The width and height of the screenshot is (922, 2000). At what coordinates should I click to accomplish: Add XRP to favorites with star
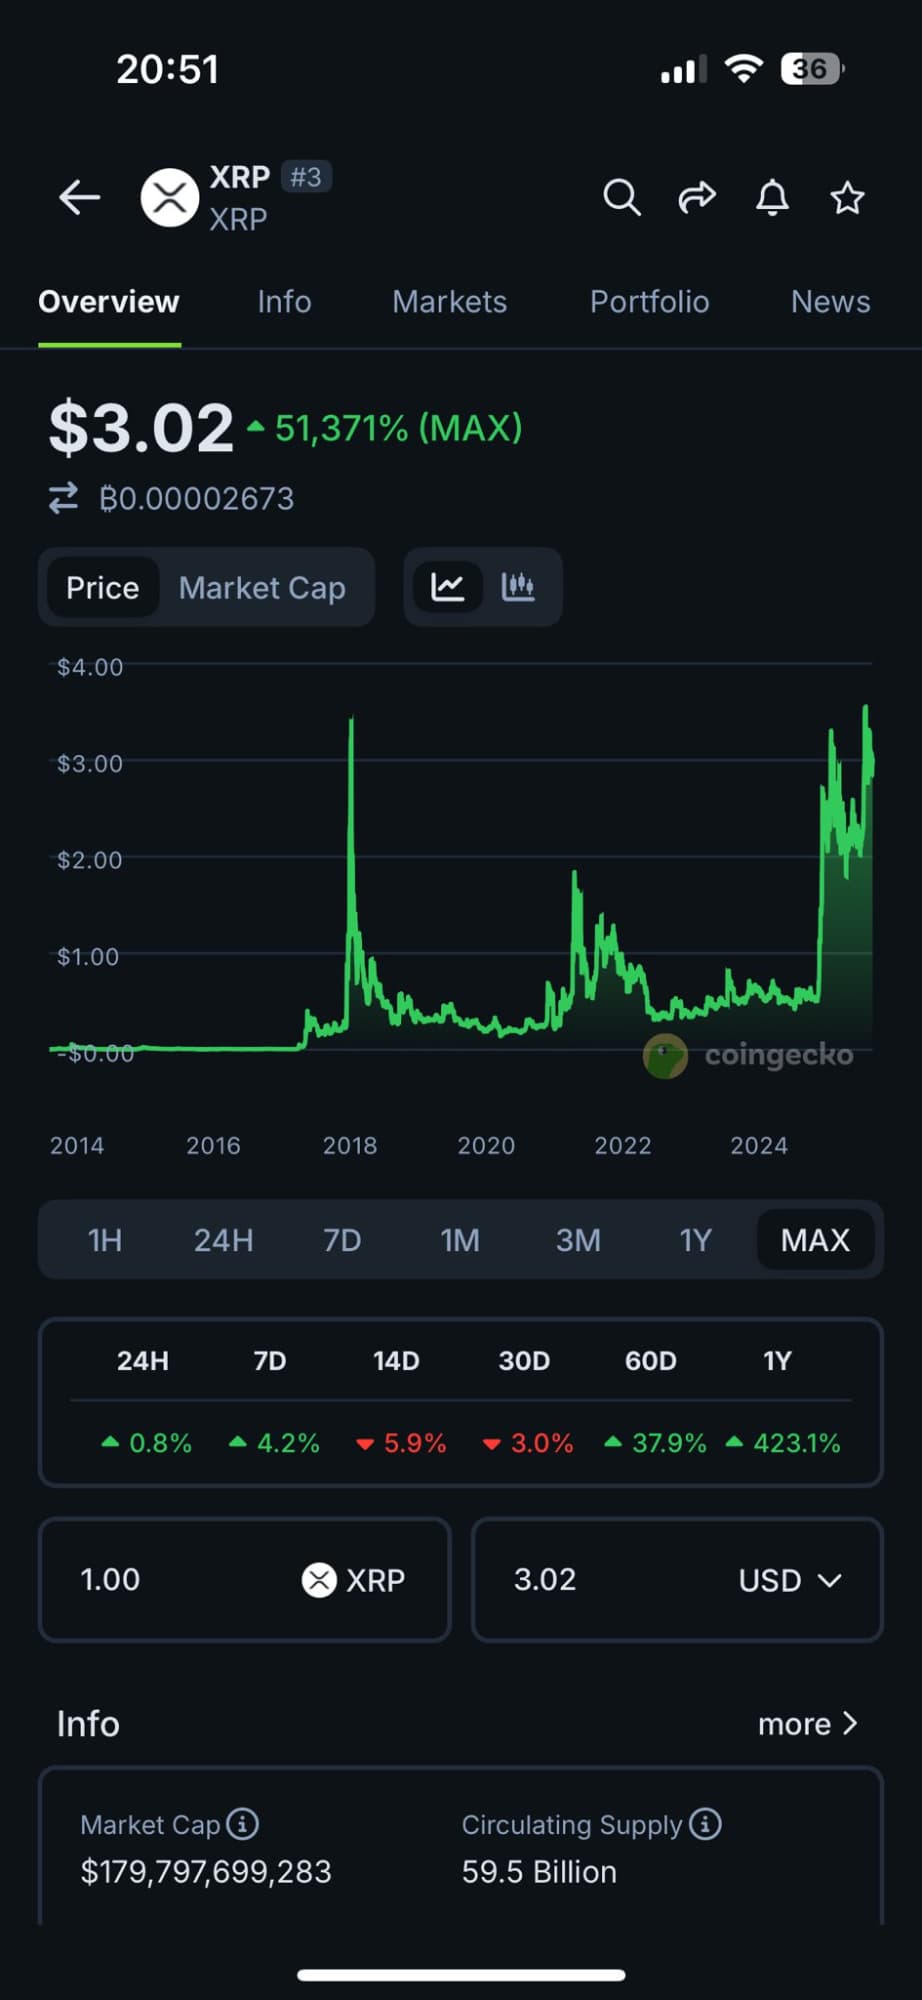point(847,198)
